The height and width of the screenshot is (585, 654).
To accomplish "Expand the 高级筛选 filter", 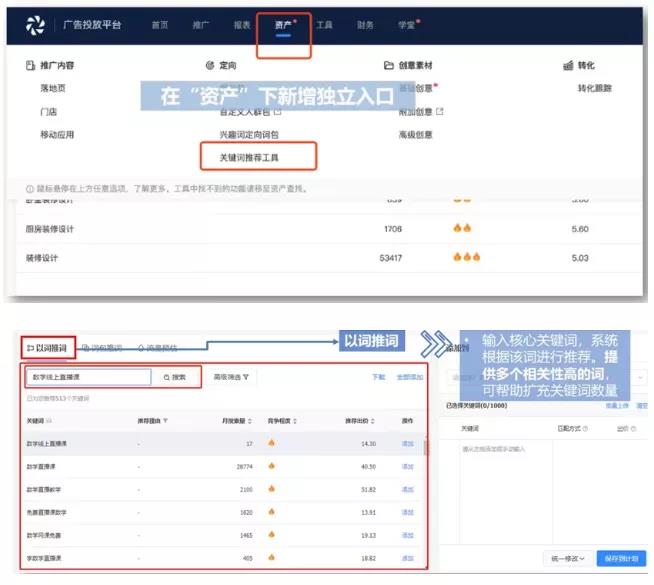I will pos(231,377).
